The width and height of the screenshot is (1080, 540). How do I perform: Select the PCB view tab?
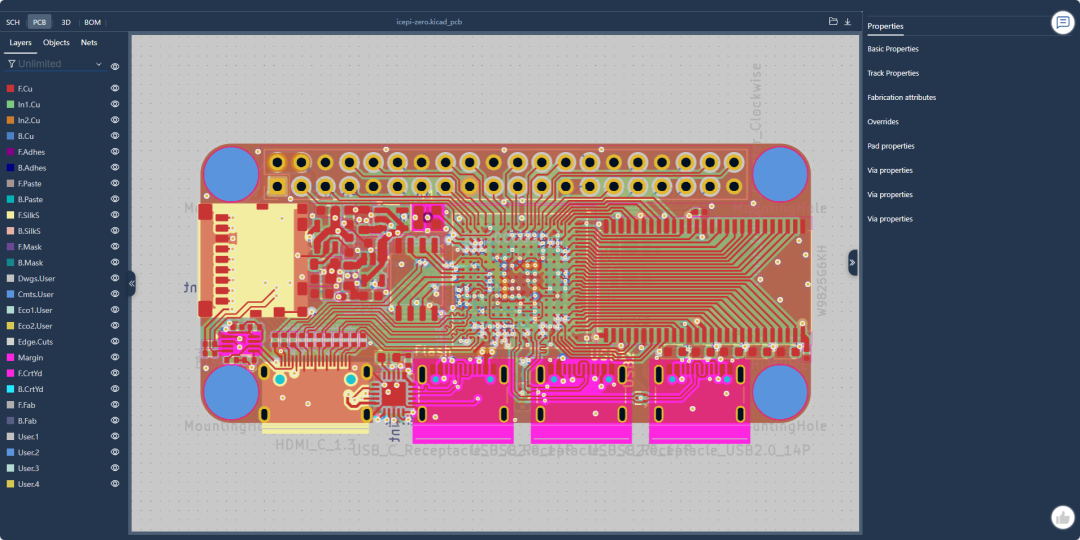(x=39, y=22)
